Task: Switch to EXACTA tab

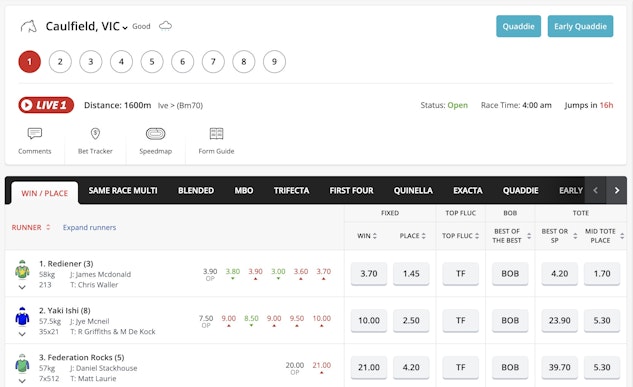Action: point(467,190)
